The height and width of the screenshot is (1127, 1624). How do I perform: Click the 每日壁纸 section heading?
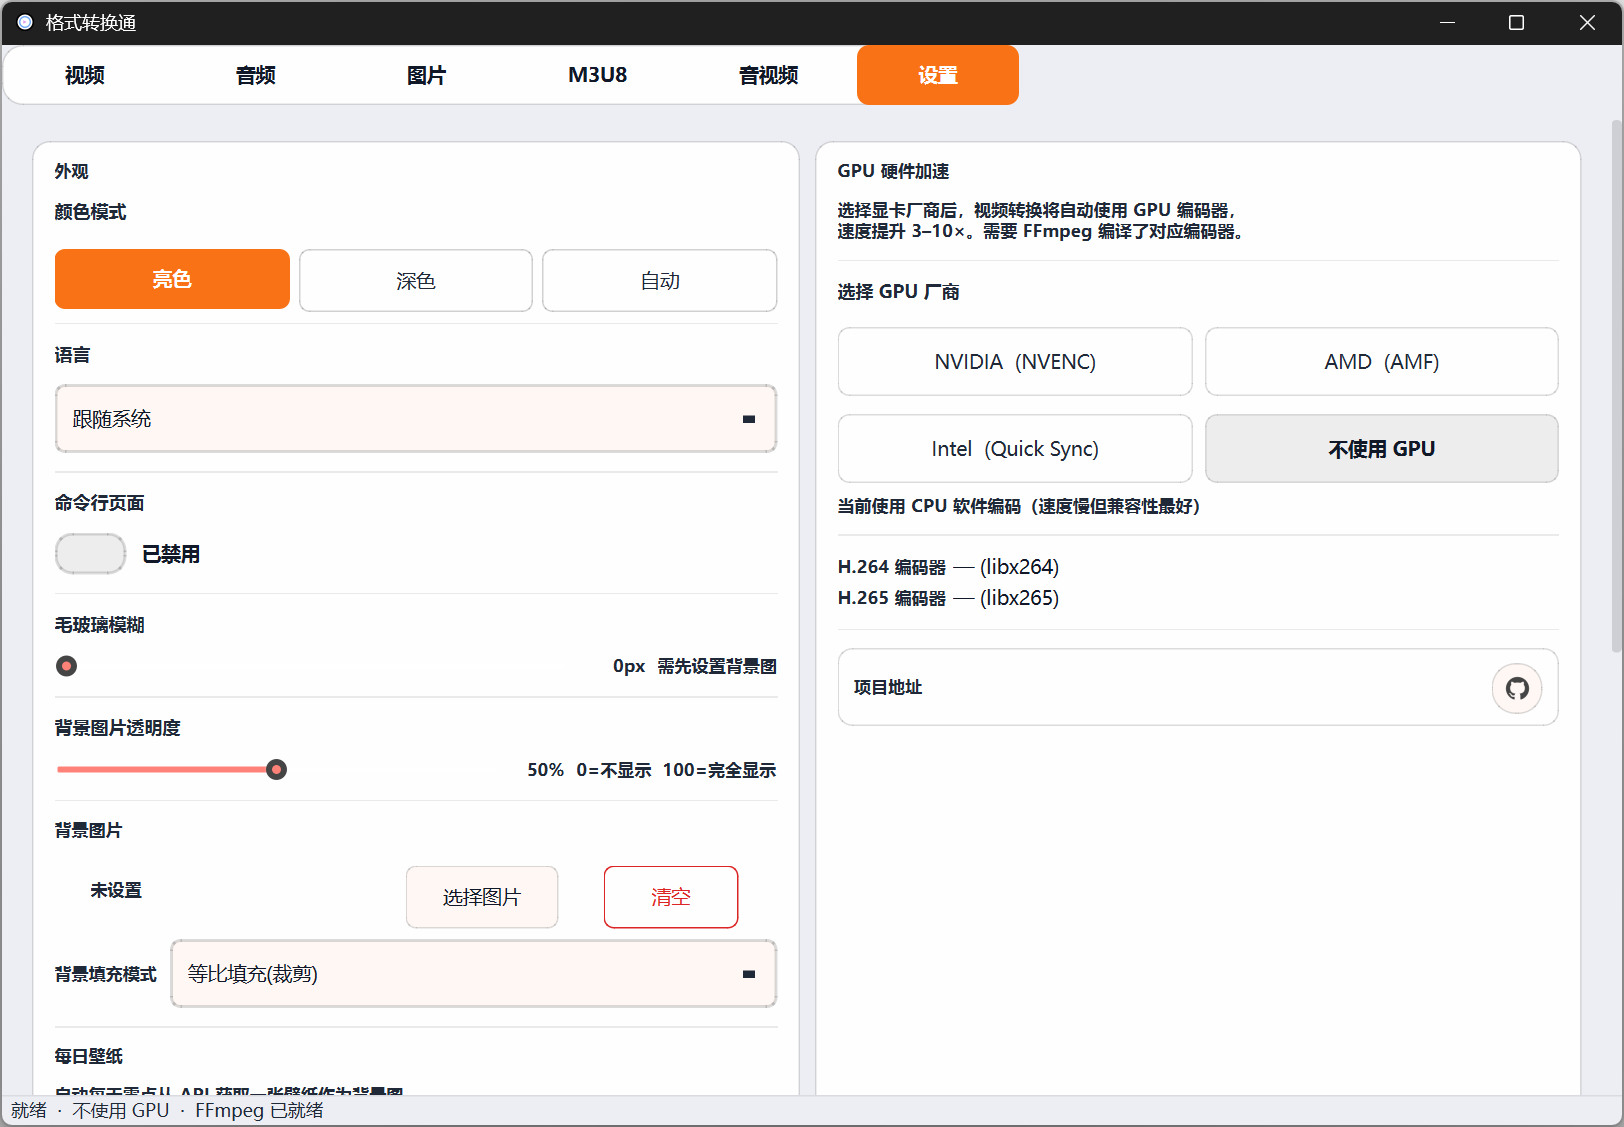click(89, 1056)
